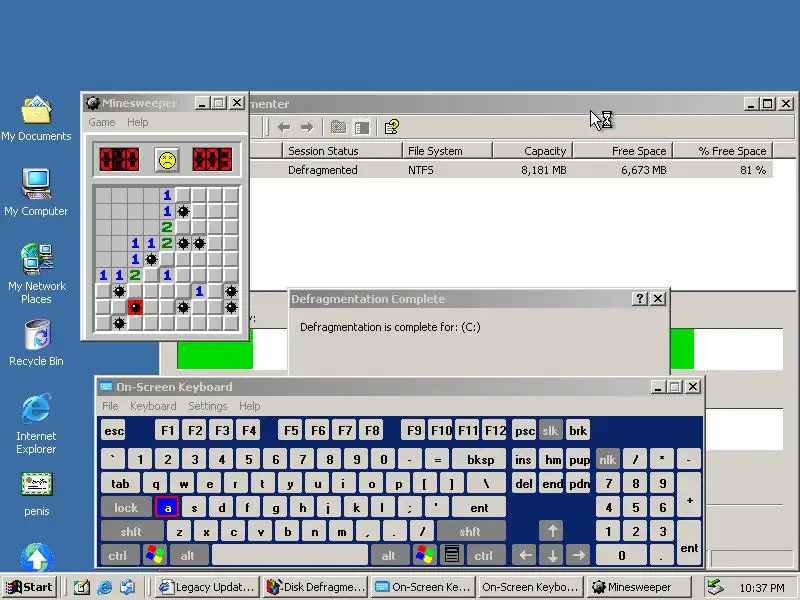Click the down arrow key on keyboard
Screen dimensions: 800x600
[x=552, y=556]
